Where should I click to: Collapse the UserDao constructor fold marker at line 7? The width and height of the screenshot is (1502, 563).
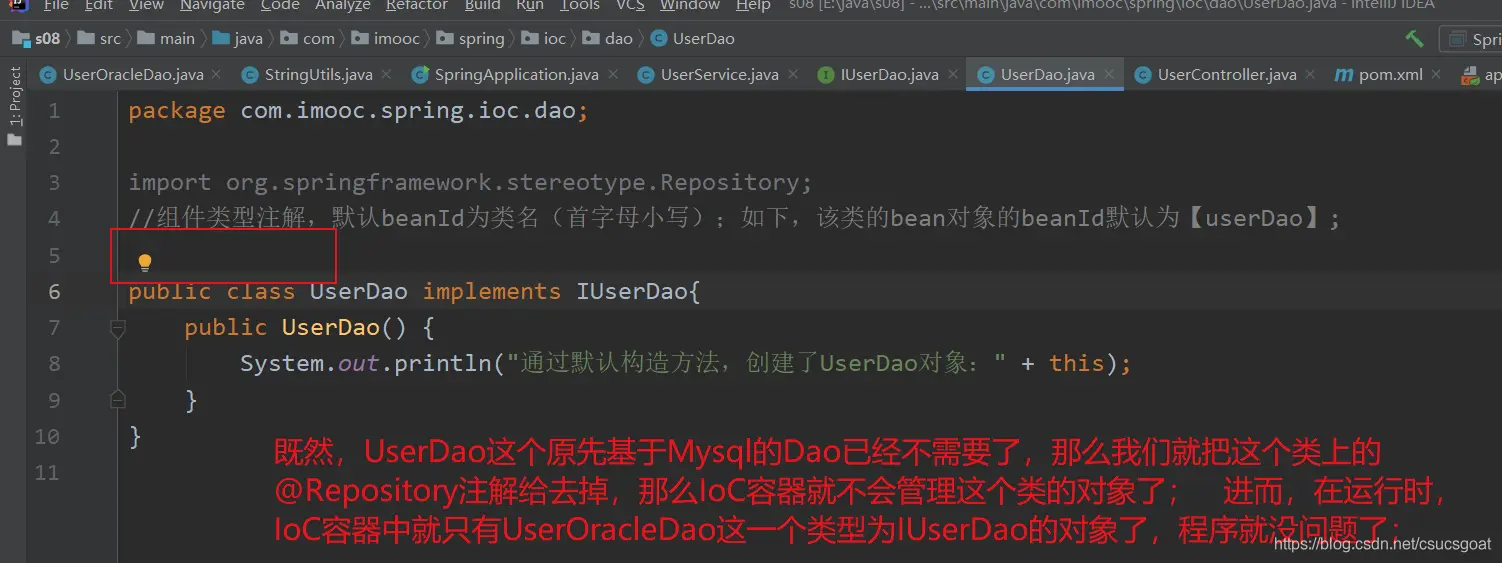tap(117, 328)
